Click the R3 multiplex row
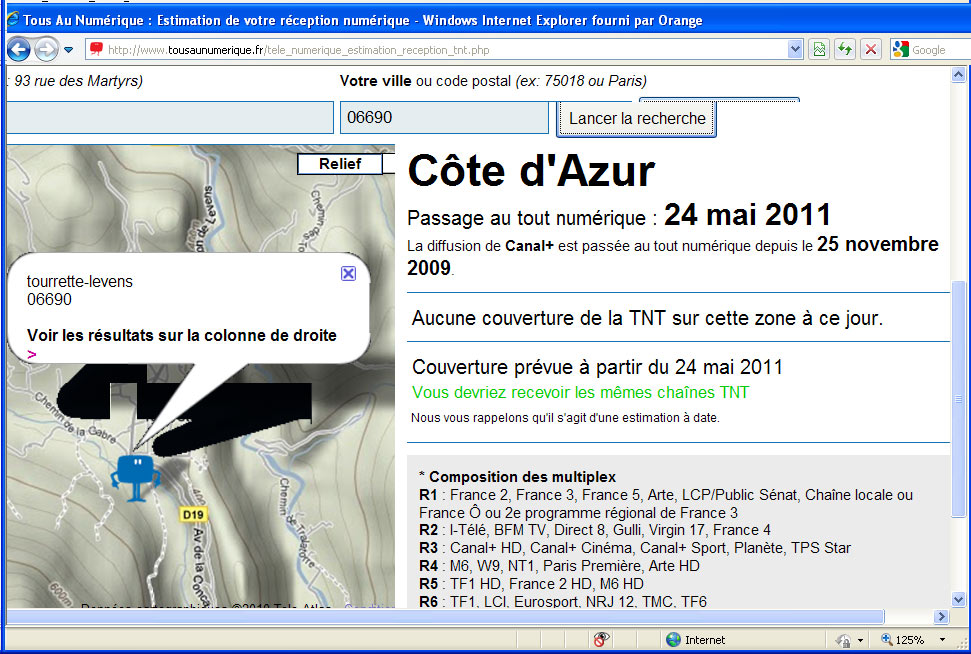971x654 pixels. [x=635, y=548]
